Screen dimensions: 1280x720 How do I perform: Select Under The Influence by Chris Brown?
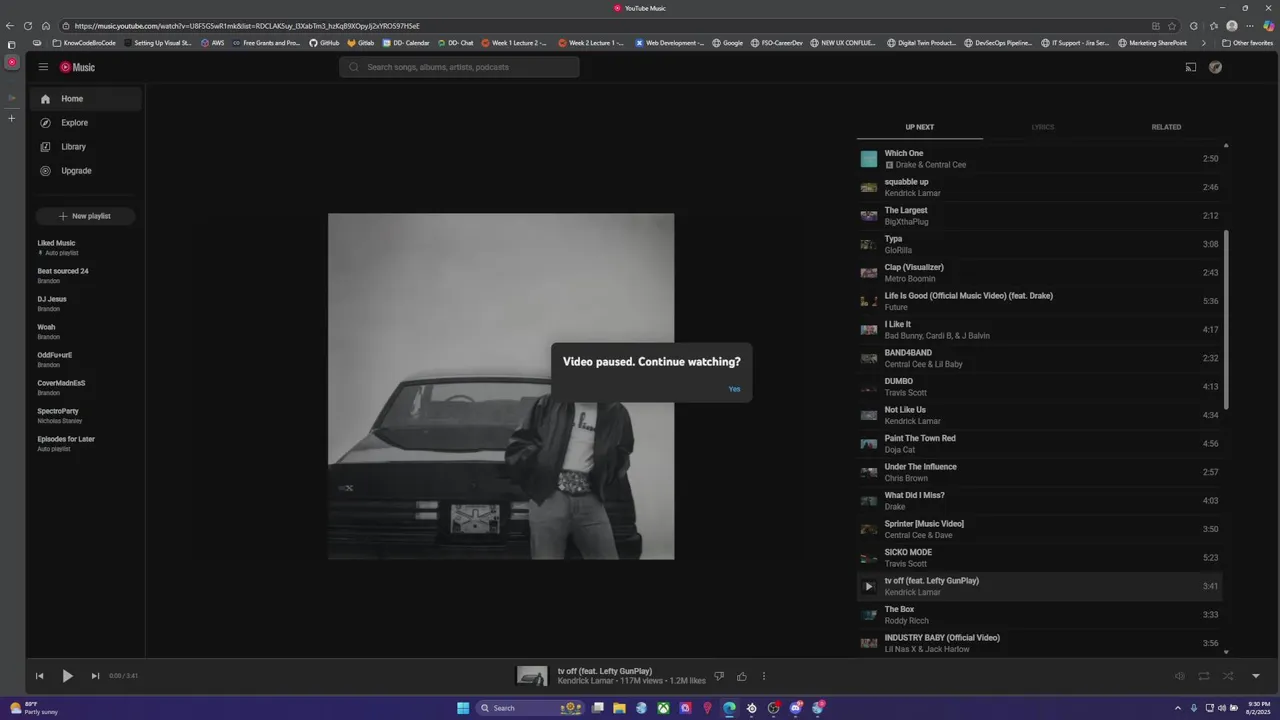1040,472
